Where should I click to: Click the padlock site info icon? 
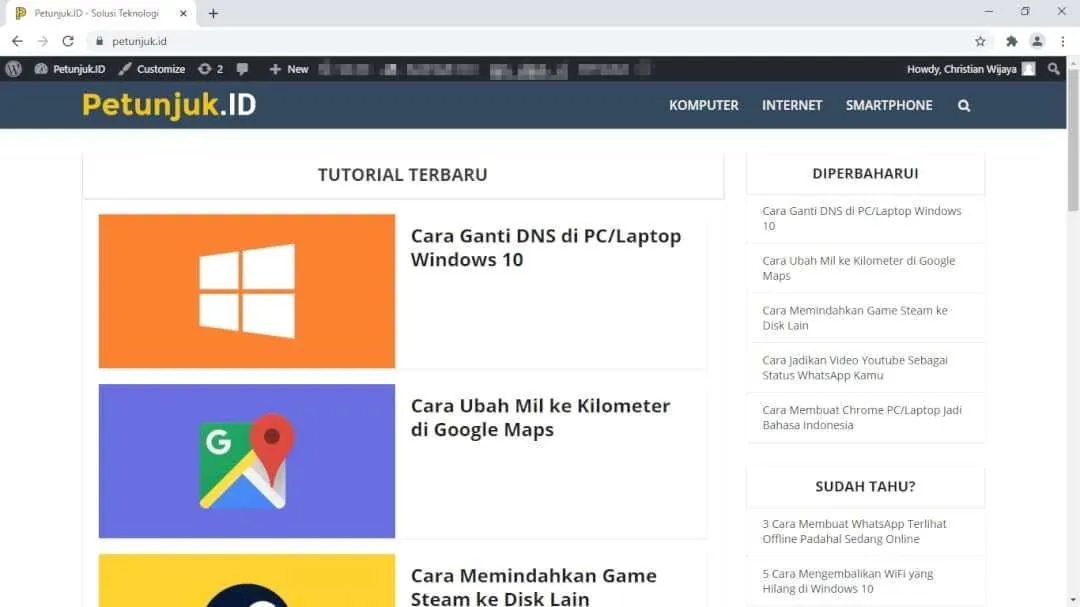click(x=99, y=41)
